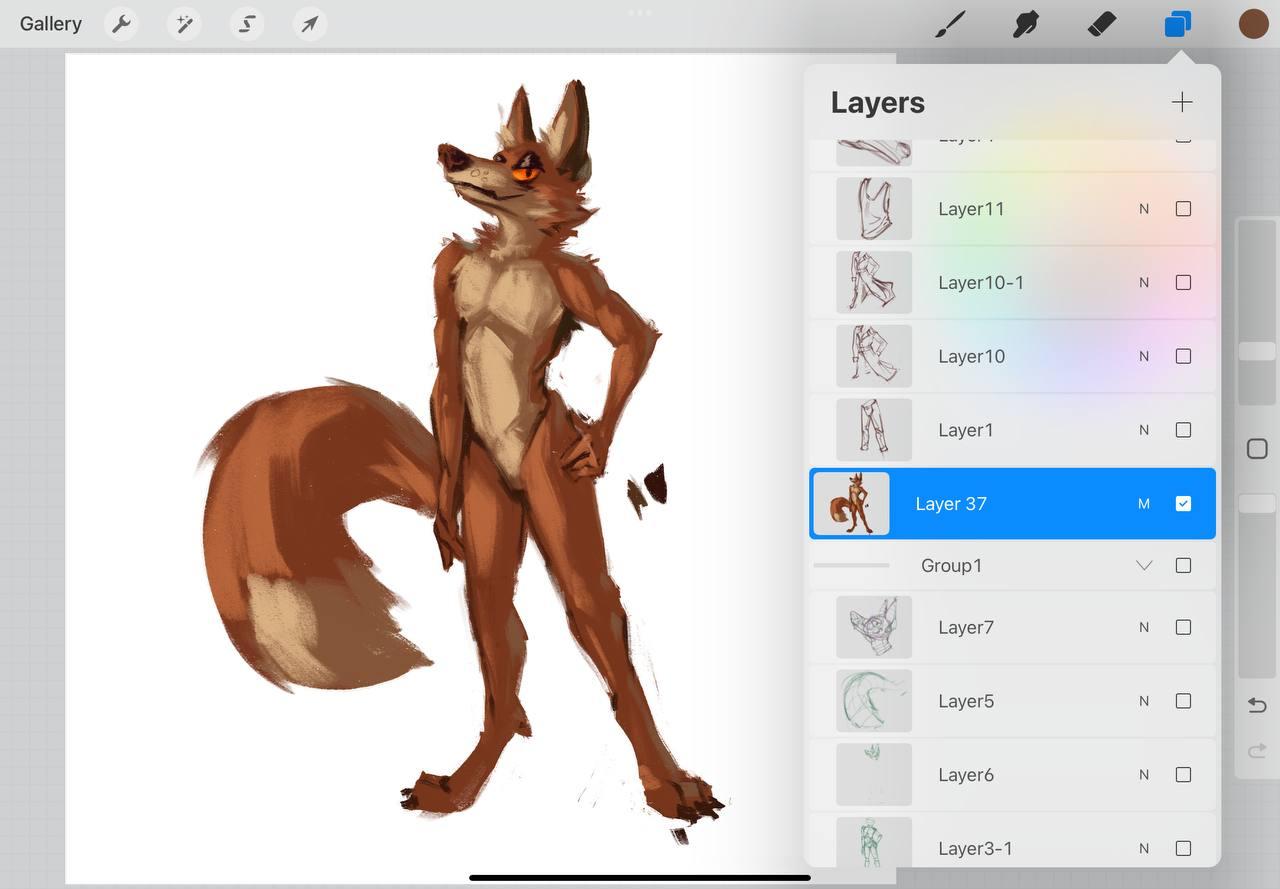
Task: Select the Smudge tool
Action: pyautogui.click(x=1025, y=24)
